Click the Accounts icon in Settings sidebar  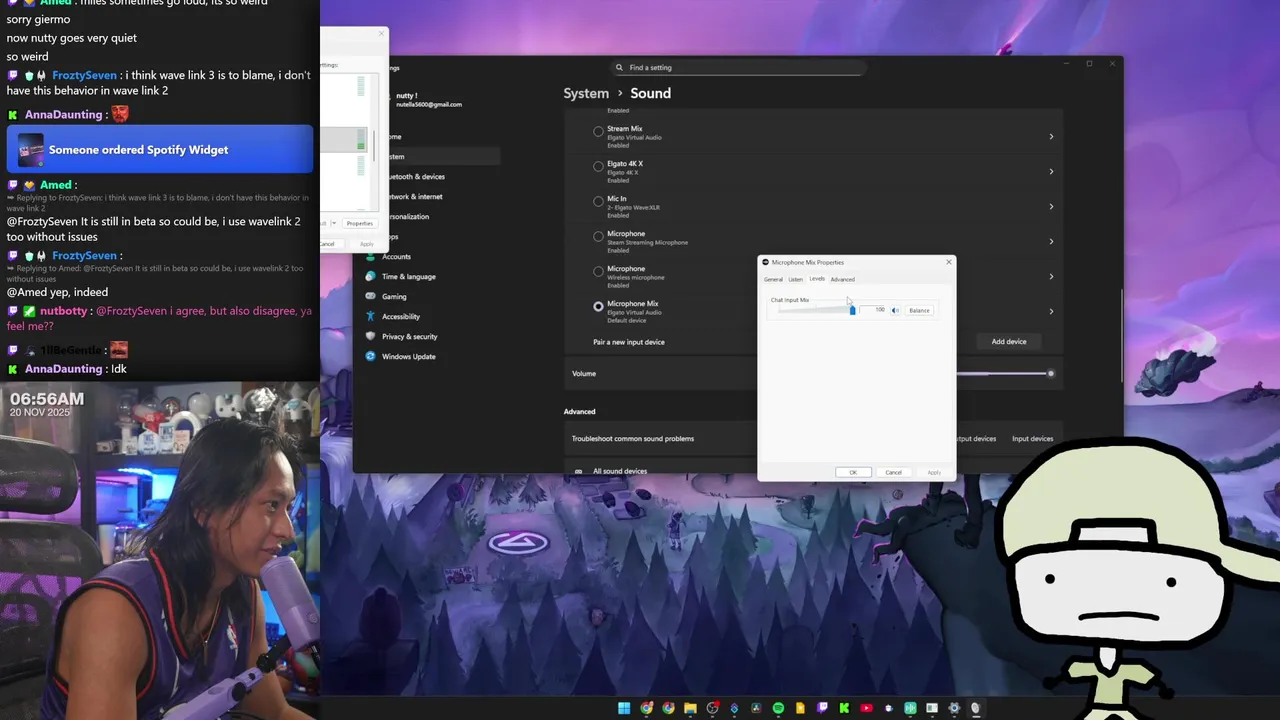click(x=371, y=256)
